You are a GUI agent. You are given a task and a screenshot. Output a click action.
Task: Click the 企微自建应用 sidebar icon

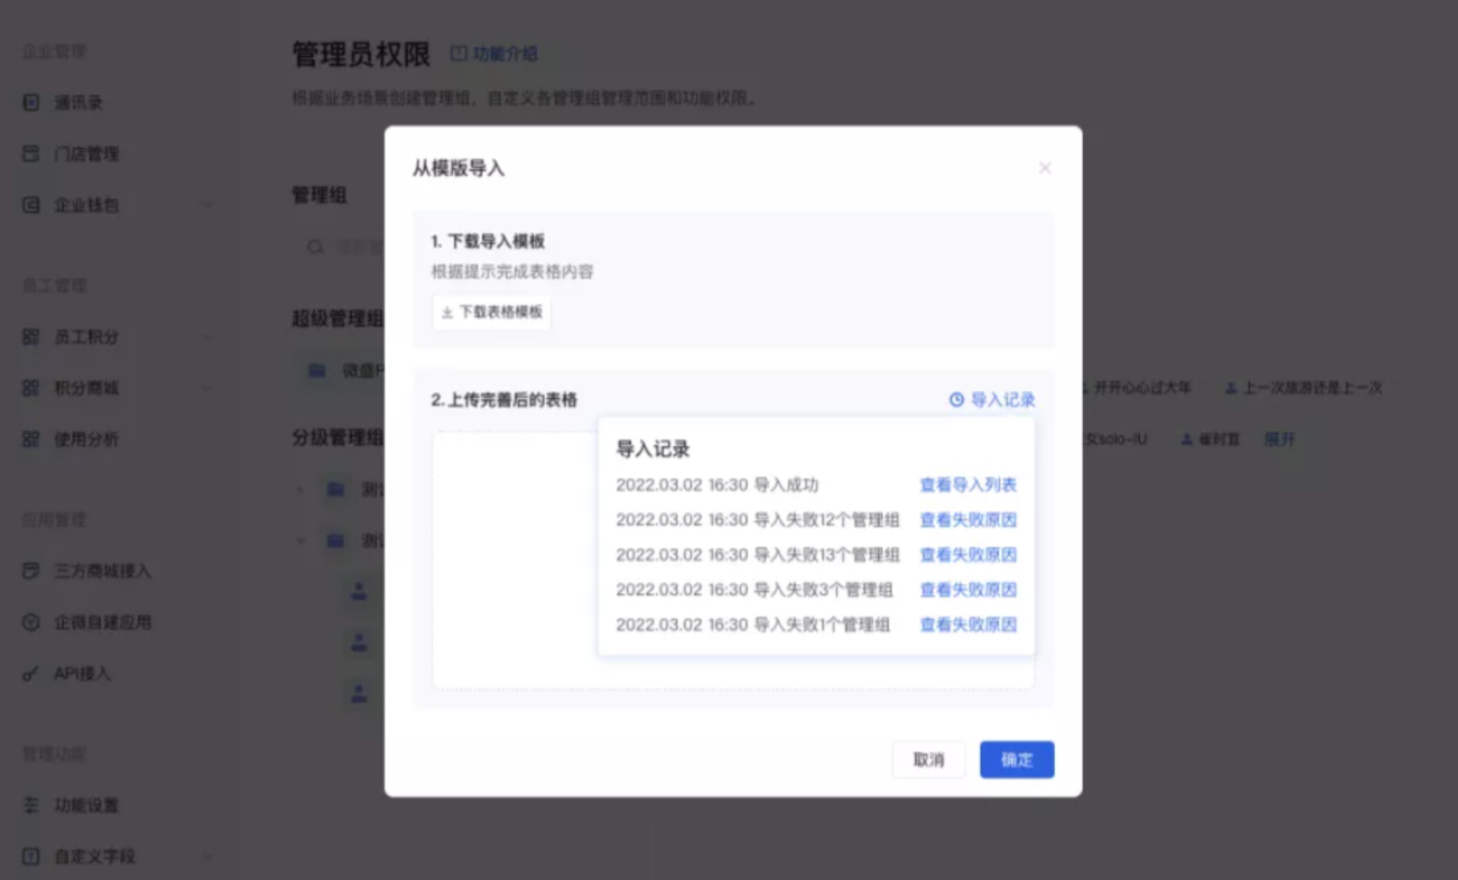31,622
